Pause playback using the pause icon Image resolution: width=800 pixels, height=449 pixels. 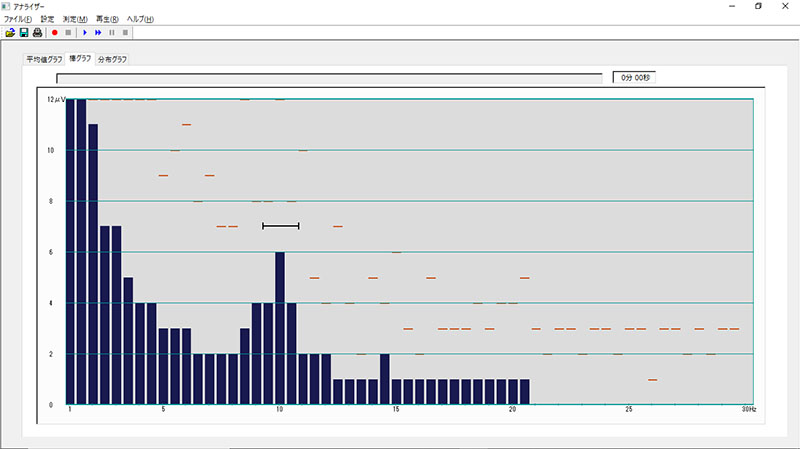click(112, 33)
